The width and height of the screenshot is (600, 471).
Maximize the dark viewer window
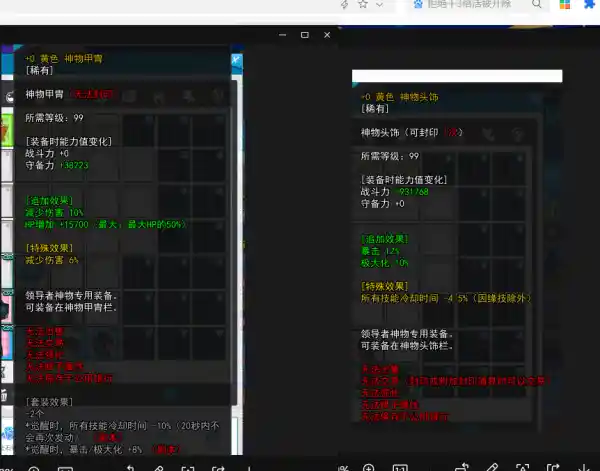pyautogui.click(x=305, y=35)
